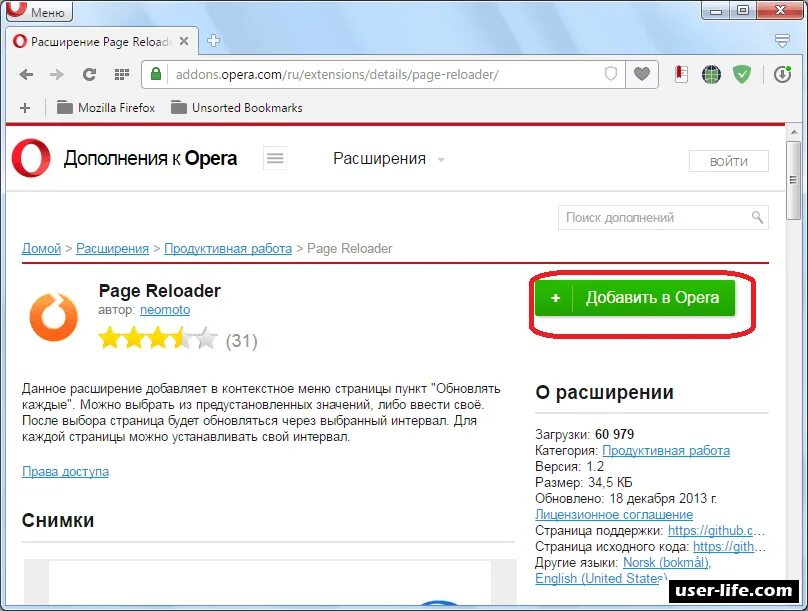Add page to bookmarks with heart icon
Screen dimensions: 808x611
(x=642, y=75)
